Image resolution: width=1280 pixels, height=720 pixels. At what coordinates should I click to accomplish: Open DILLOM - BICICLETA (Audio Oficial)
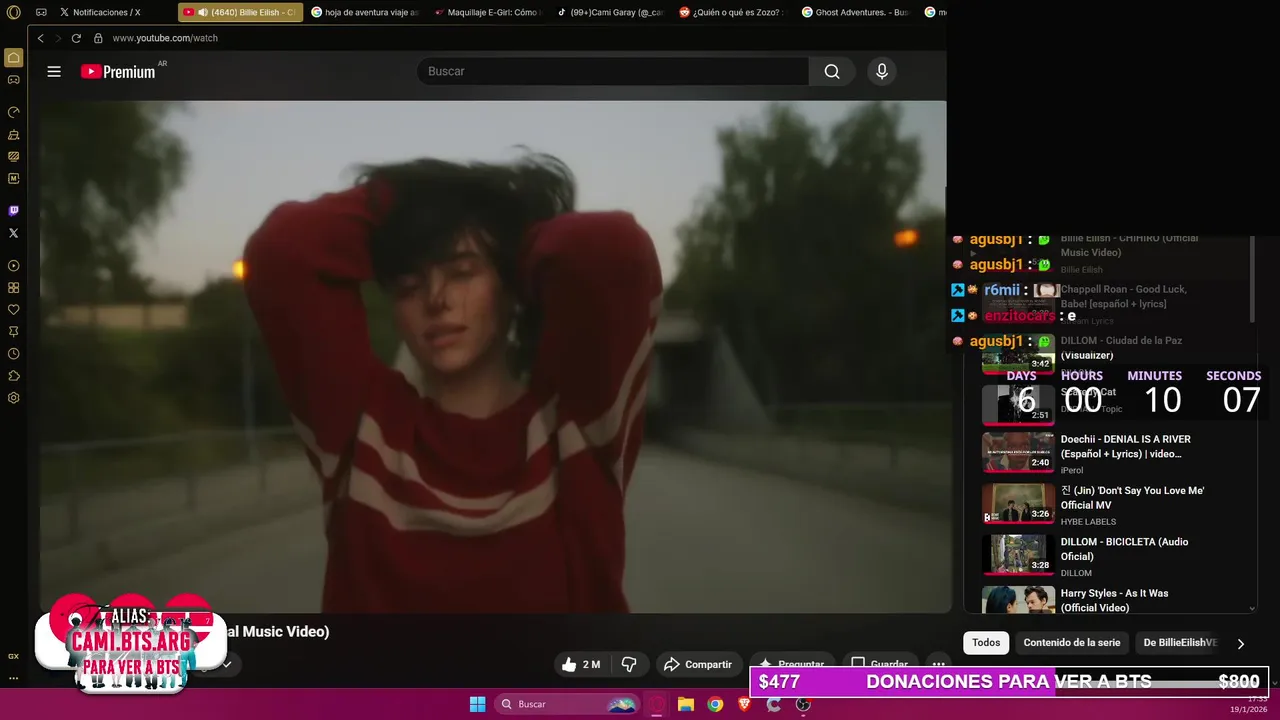[1124, 549]
